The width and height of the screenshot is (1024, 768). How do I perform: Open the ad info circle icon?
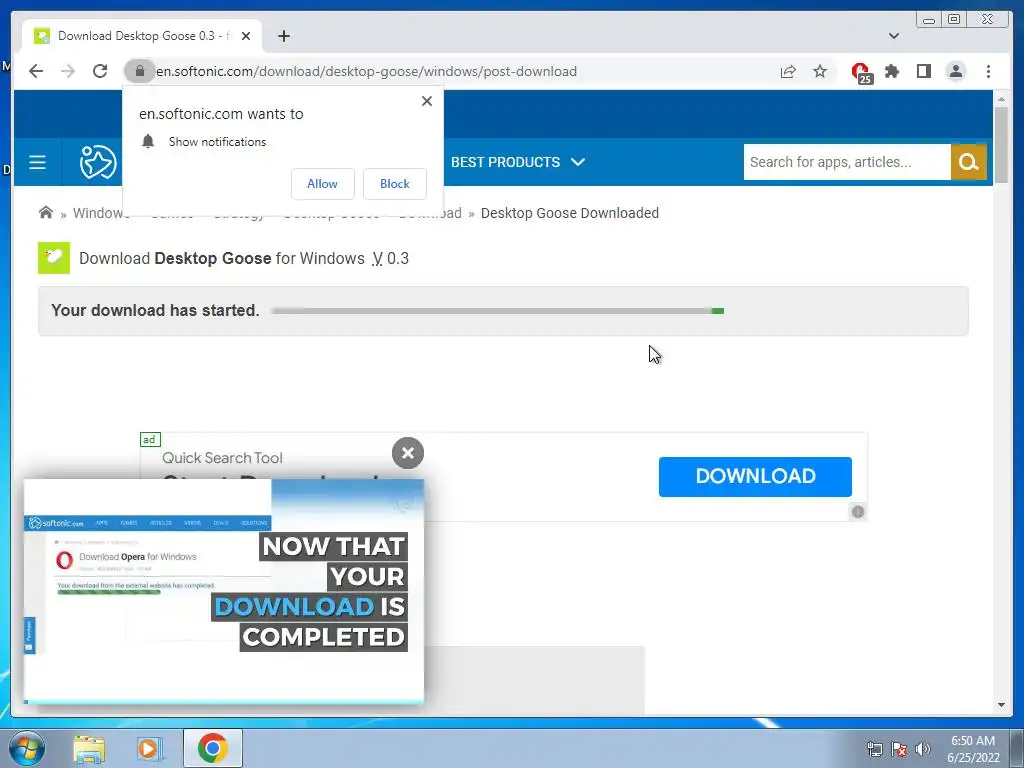[x=858, y=512]
